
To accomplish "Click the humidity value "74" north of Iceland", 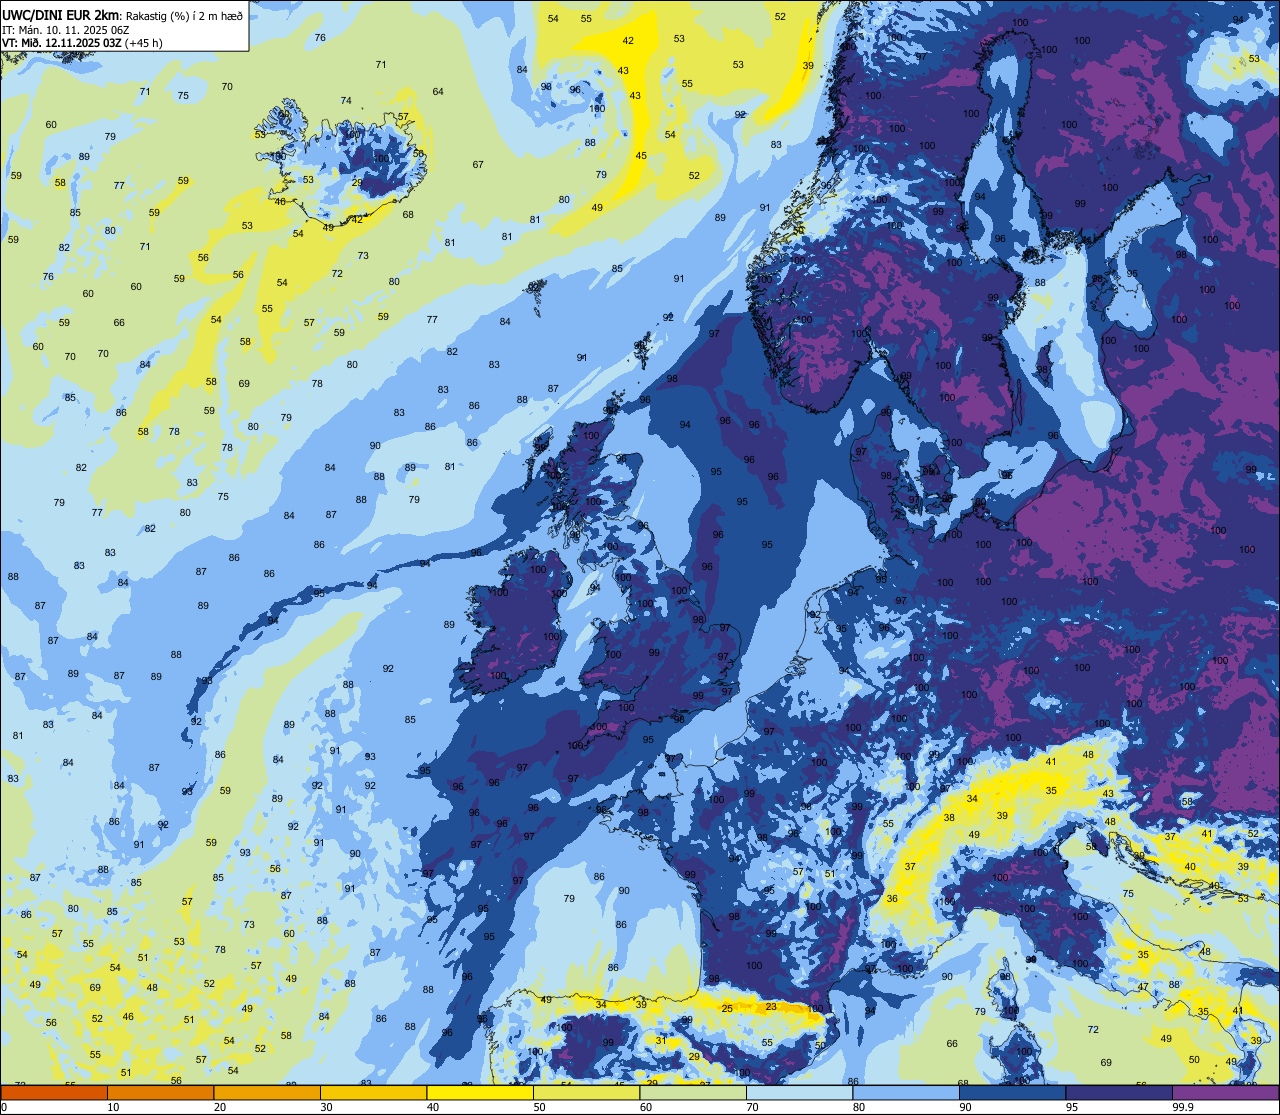I will coord(346,101).
